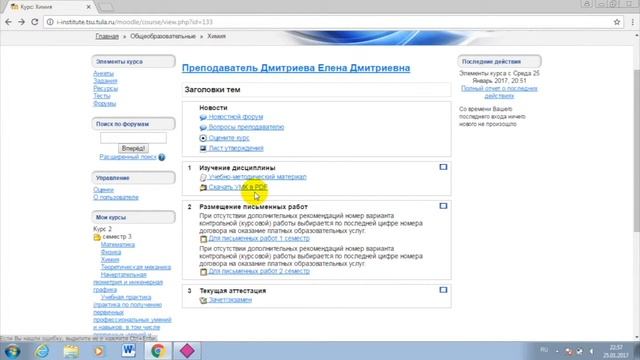Image resolution: width=640 pixels, height=360 pixels.
Task: Open Для письменных работ 2 семестр
Action: 259,271
